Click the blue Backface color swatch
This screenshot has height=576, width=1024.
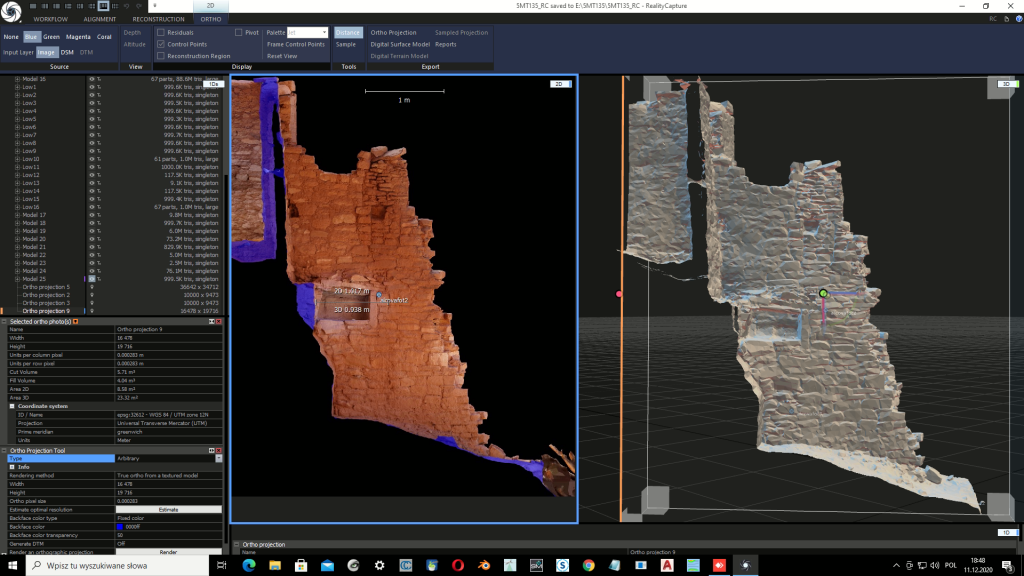[120, 526]
